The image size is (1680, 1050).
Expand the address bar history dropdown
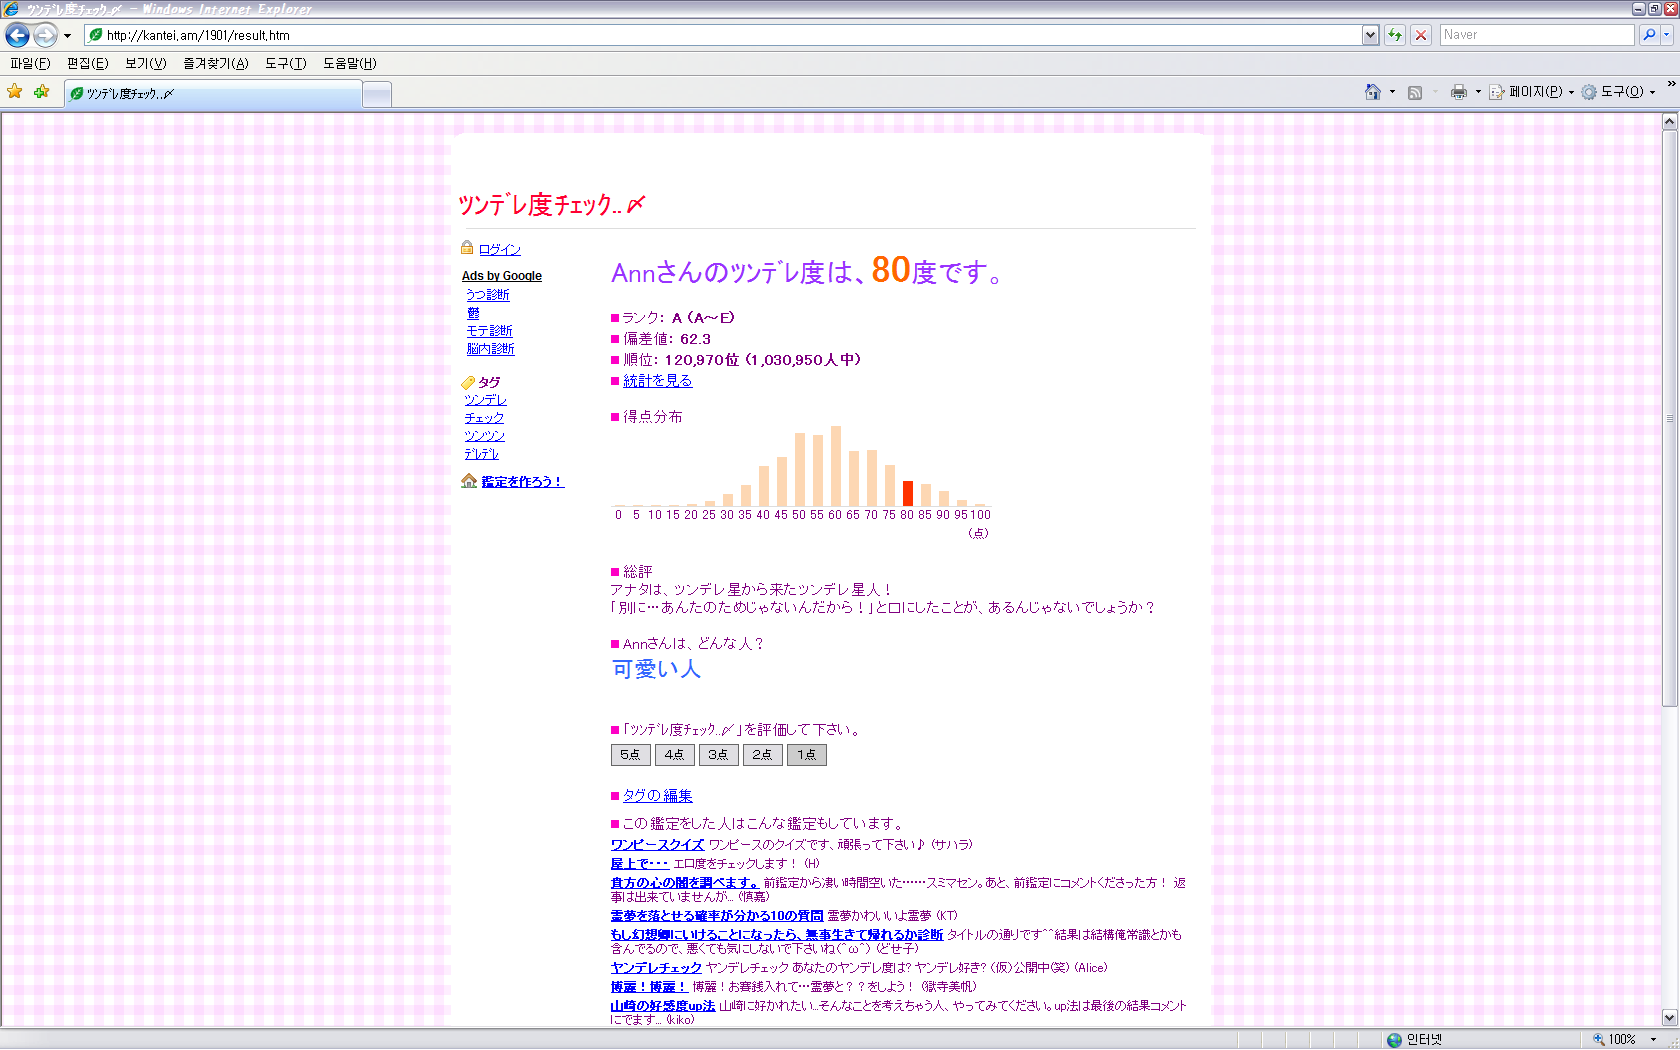tap(1370, 35)
